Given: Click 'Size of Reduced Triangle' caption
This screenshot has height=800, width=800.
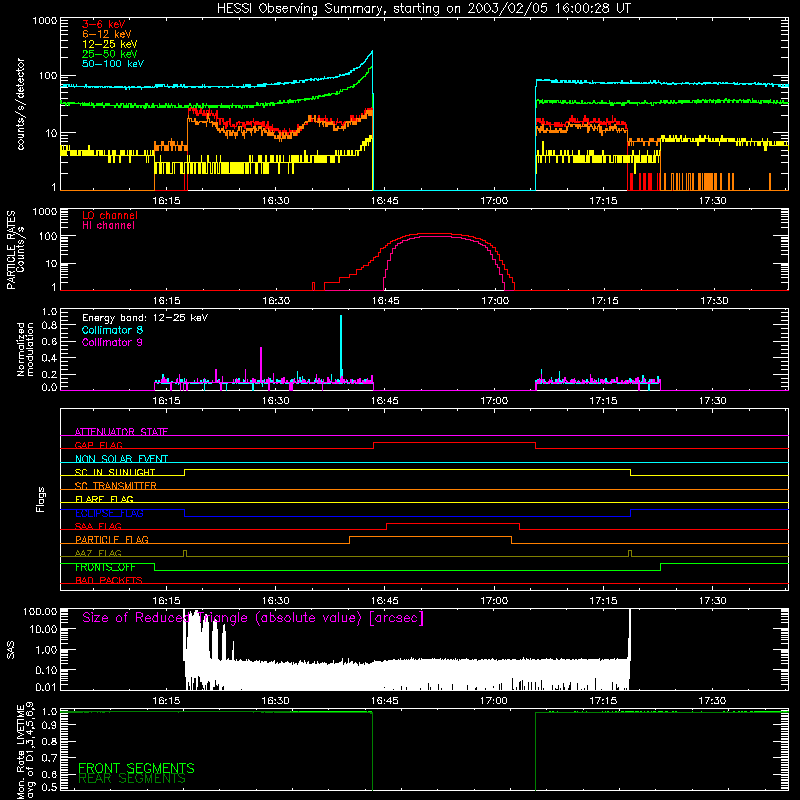Looking at the screenshot, I should pos(253,618).
